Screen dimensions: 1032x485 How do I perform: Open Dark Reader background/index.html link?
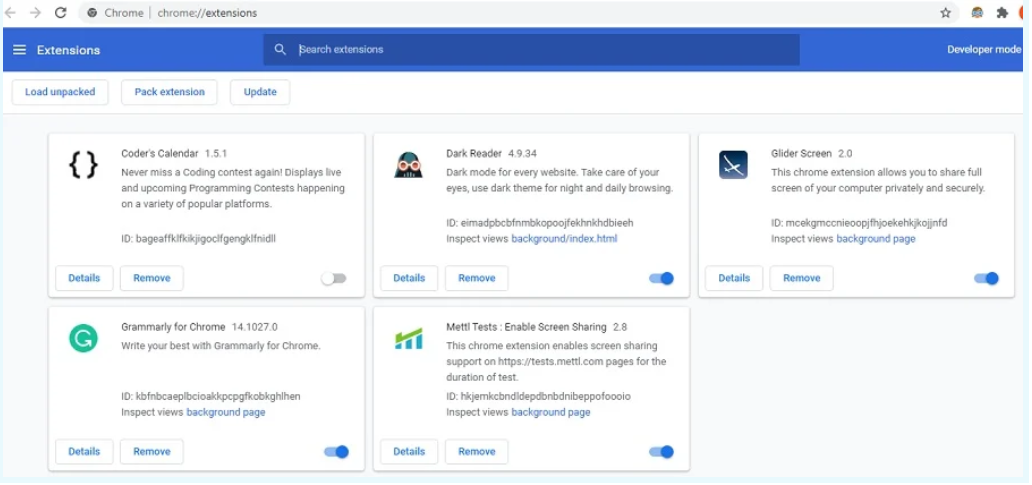[564, 239]
